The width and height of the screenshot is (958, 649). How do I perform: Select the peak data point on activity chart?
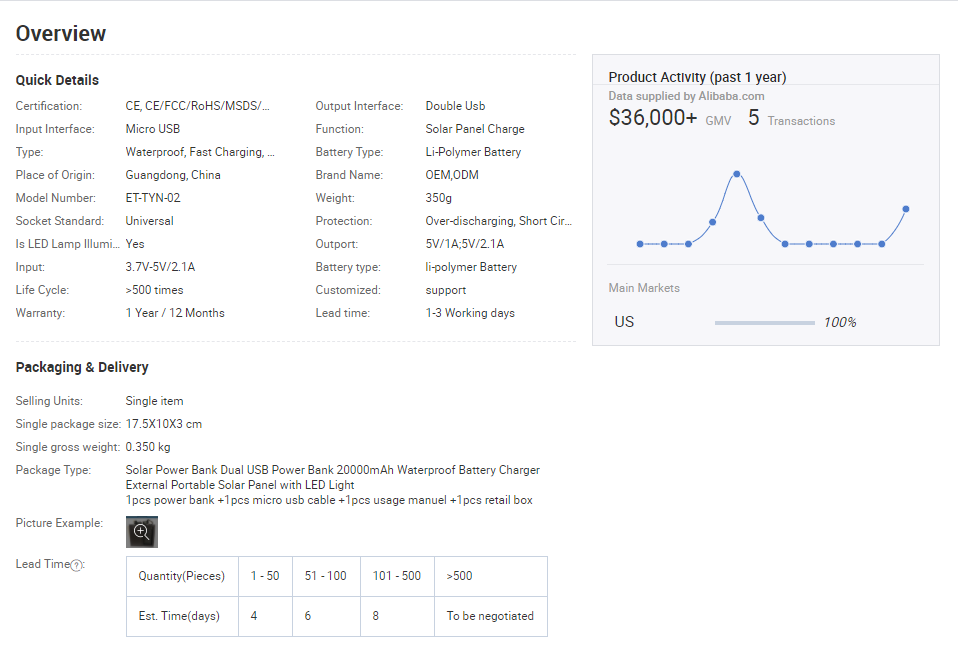tap(737, 174)
